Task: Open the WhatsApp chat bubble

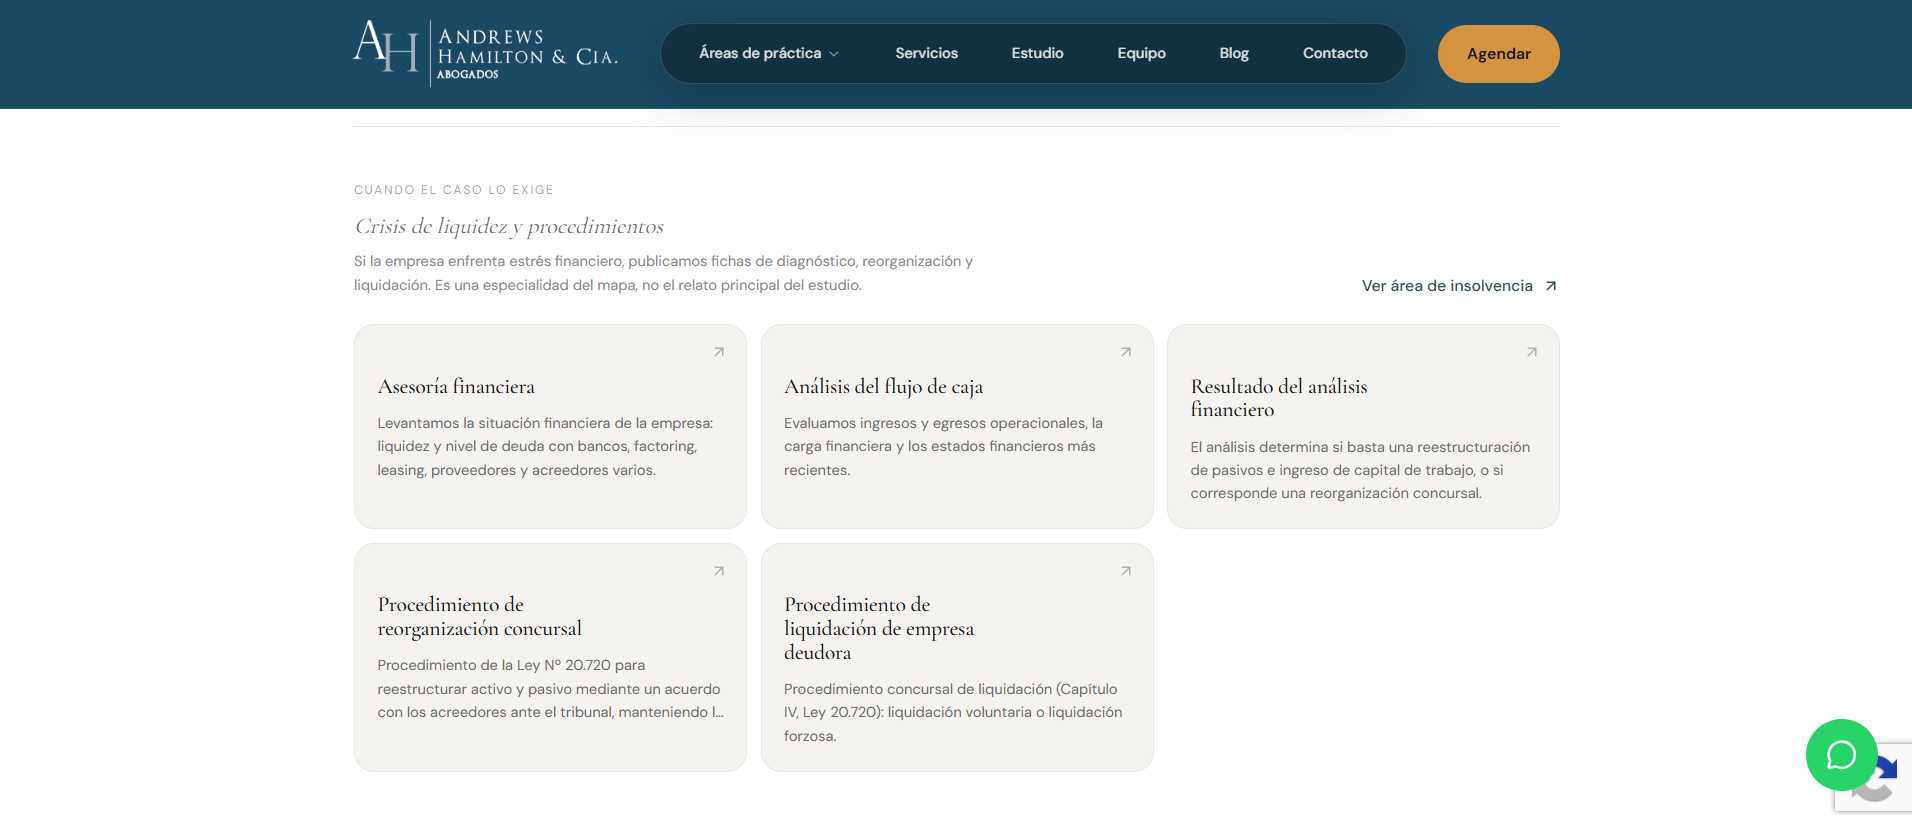Action: 1841,755
